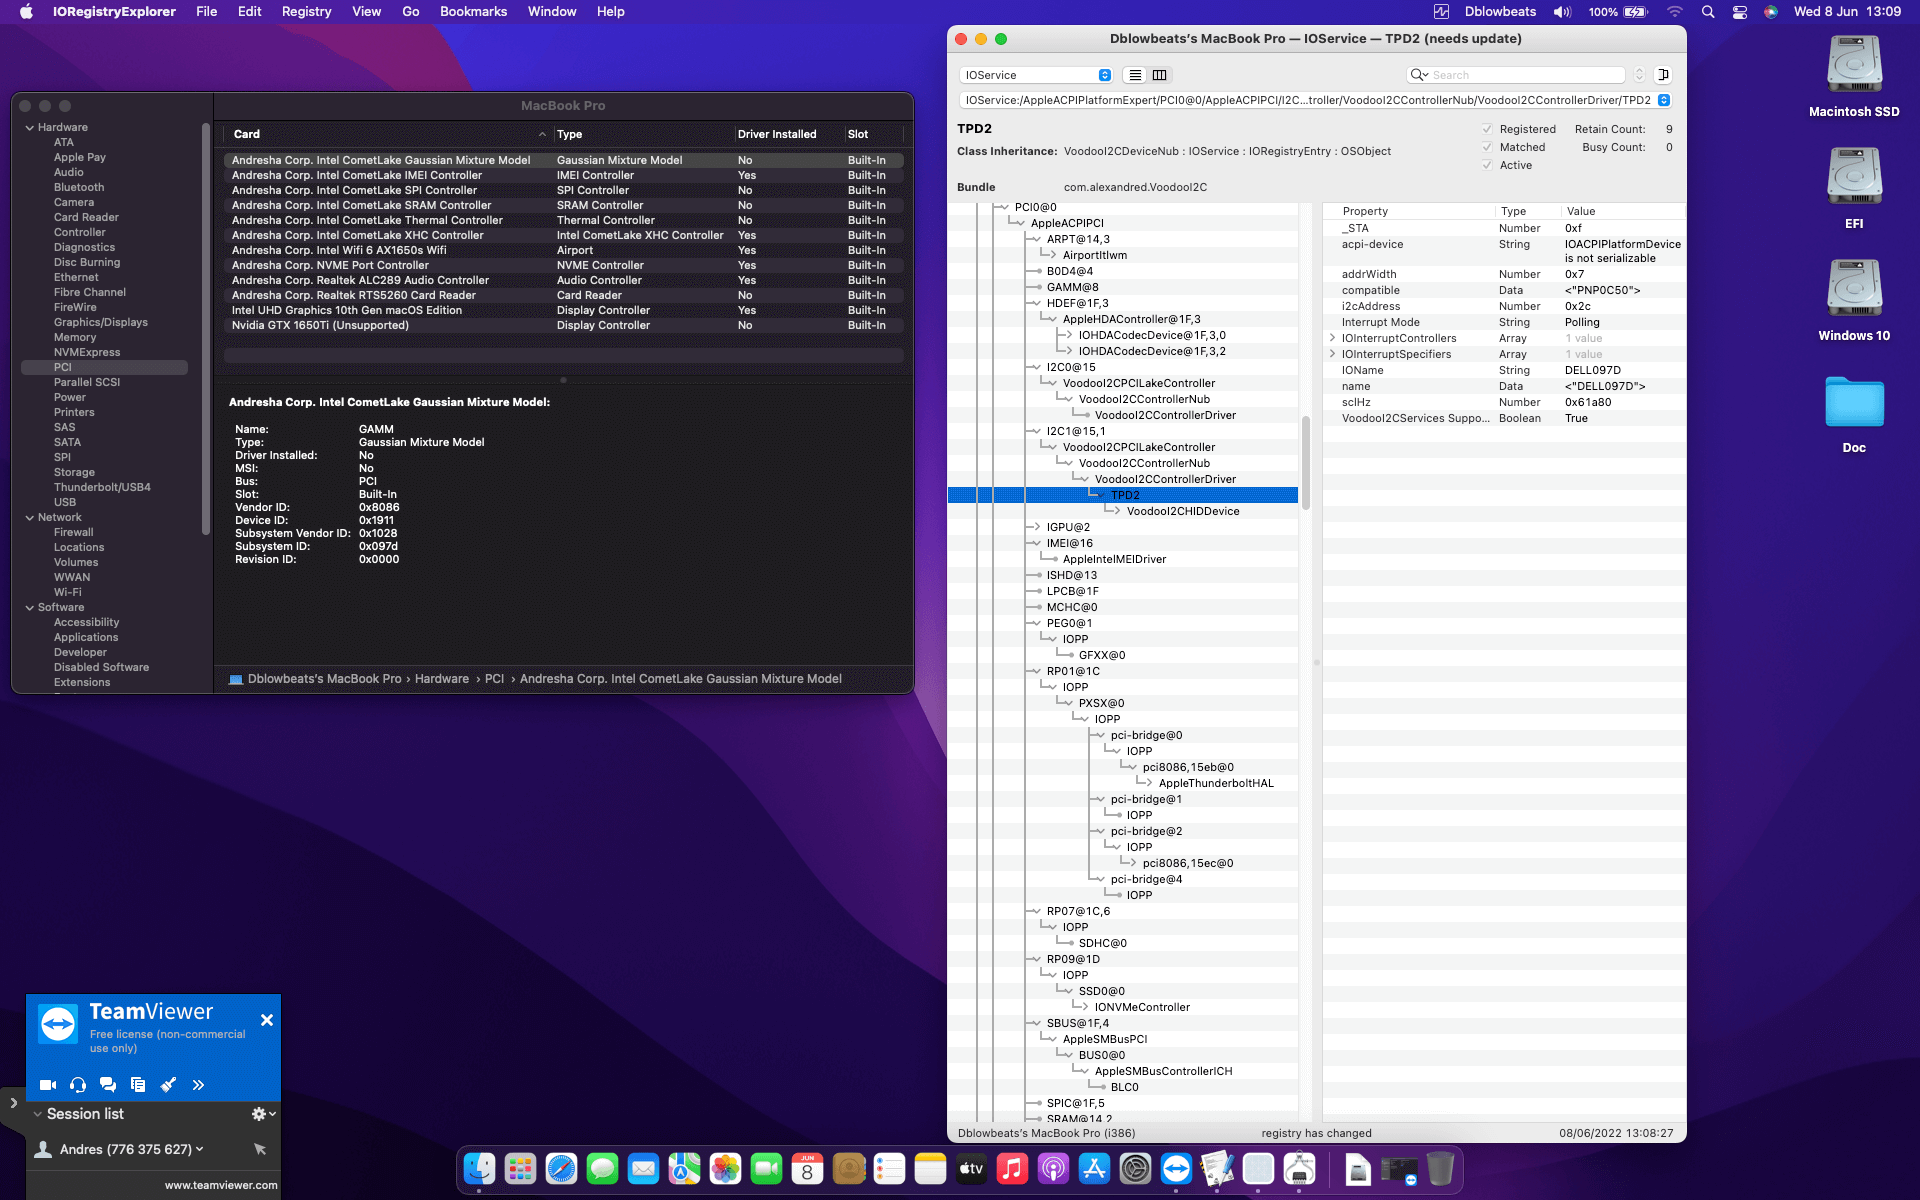Start a video call in TeamViewer
Image resolution: width=1920 pixels, height=1200 pixels.
47,1085
